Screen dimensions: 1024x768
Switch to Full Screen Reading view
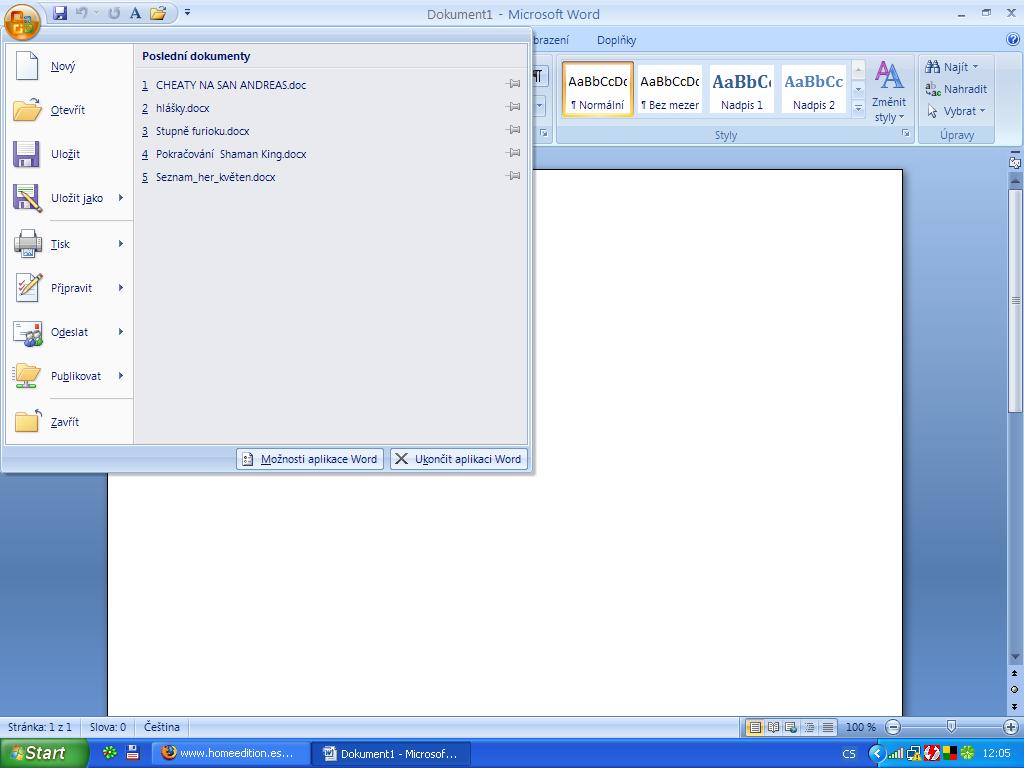pyautogui.click(x=773, y=727)
